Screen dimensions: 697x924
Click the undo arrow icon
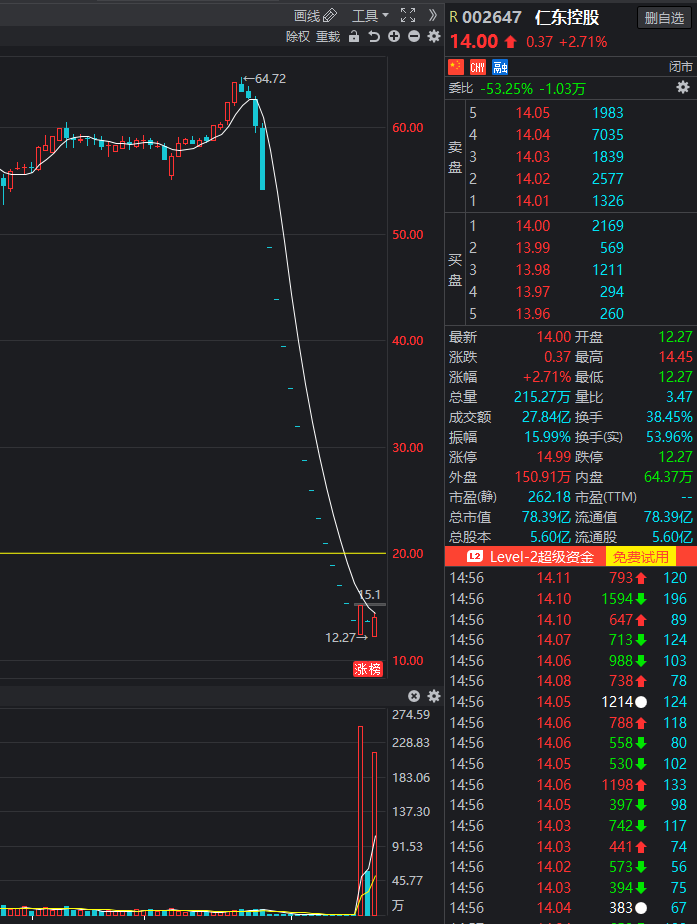point(374,37)
